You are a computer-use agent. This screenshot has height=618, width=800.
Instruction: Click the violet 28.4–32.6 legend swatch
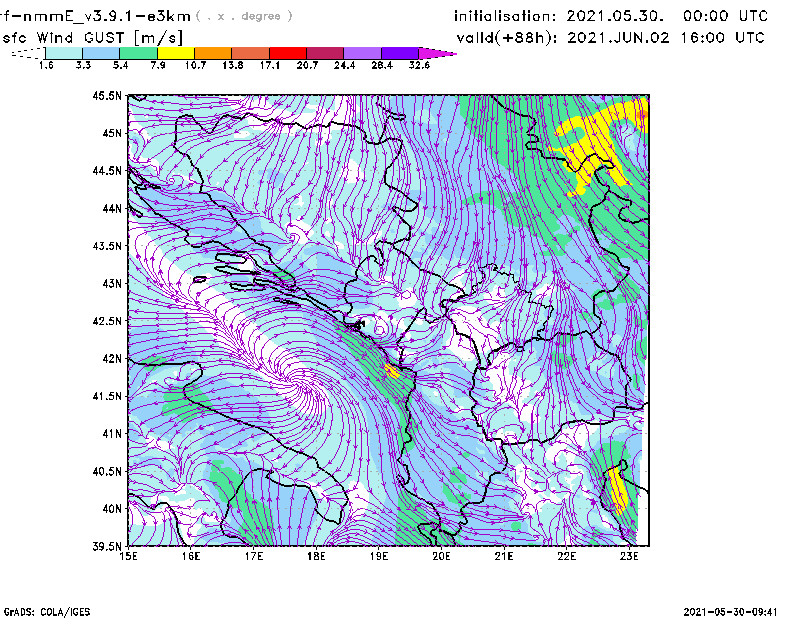tap(400, 53)
